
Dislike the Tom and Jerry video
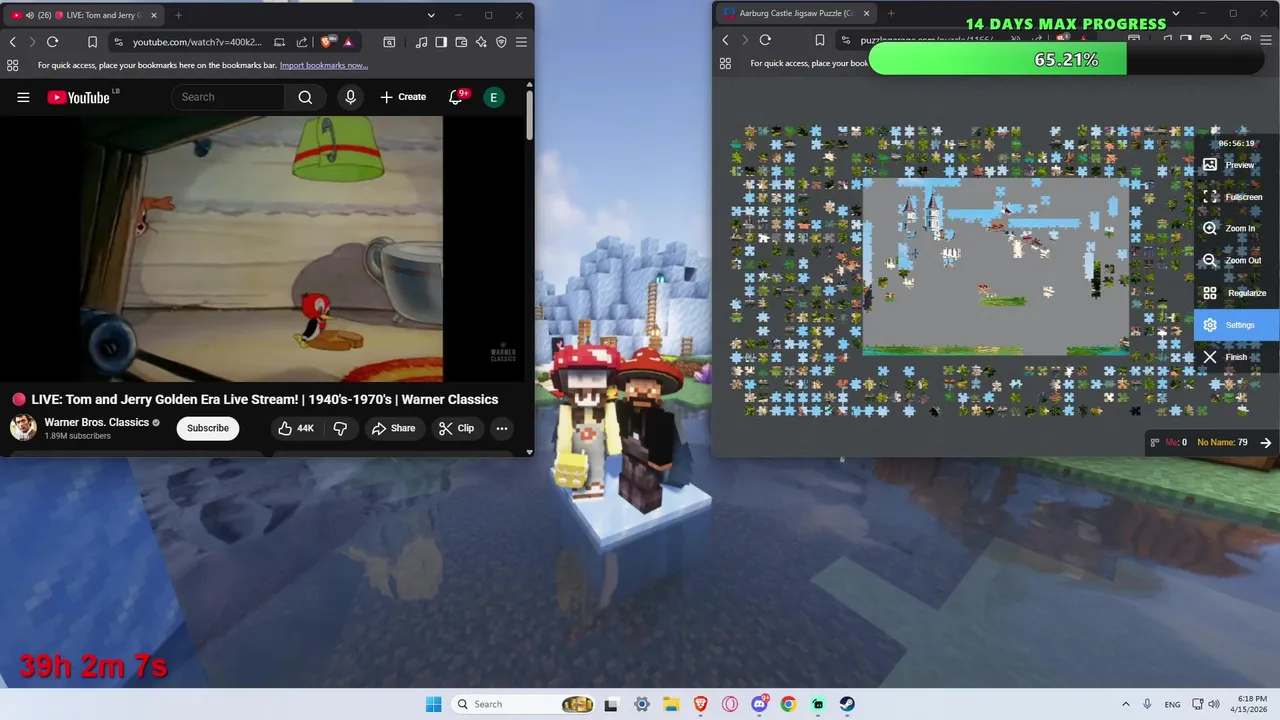pyautogui.click(x=340, y=428)
